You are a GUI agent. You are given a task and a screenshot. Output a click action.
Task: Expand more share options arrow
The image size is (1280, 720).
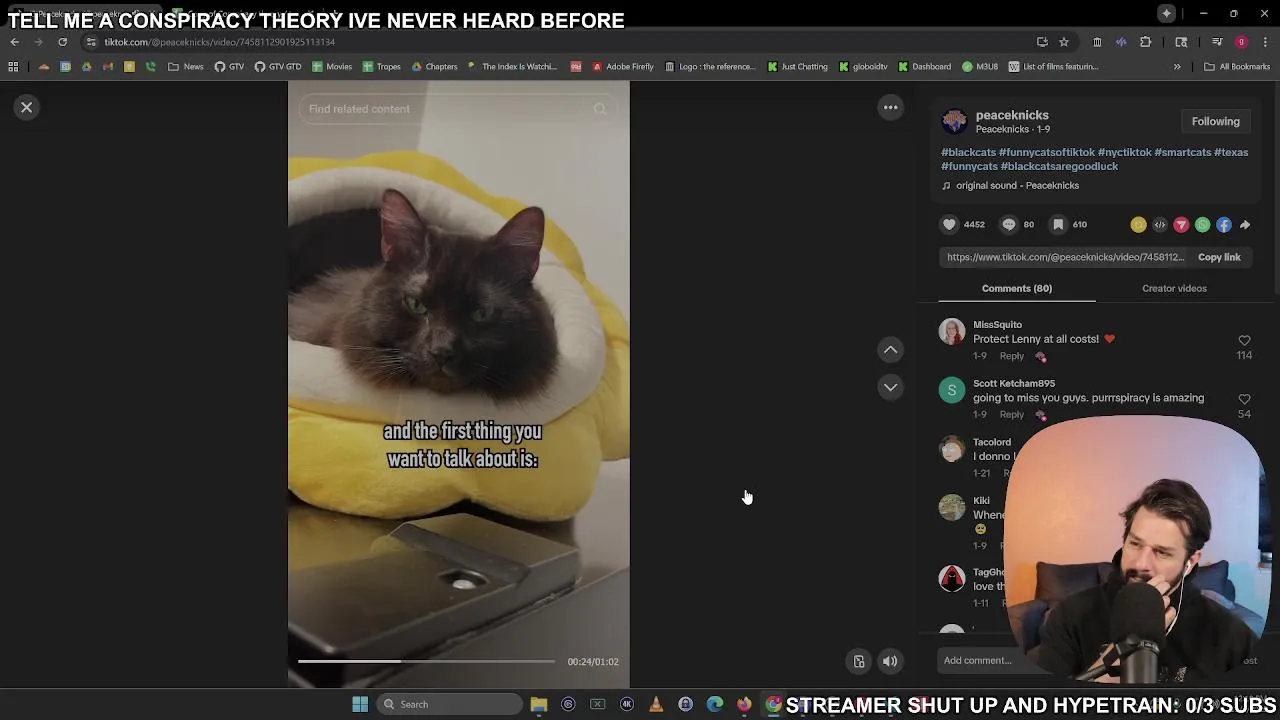click(x=1245, y=225)
